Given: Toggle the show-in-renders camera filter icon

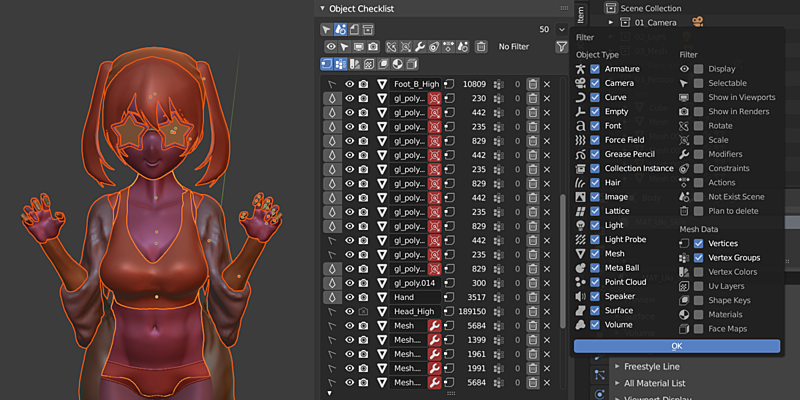Looking at the screenshot, I should click(x=373, y=47).
